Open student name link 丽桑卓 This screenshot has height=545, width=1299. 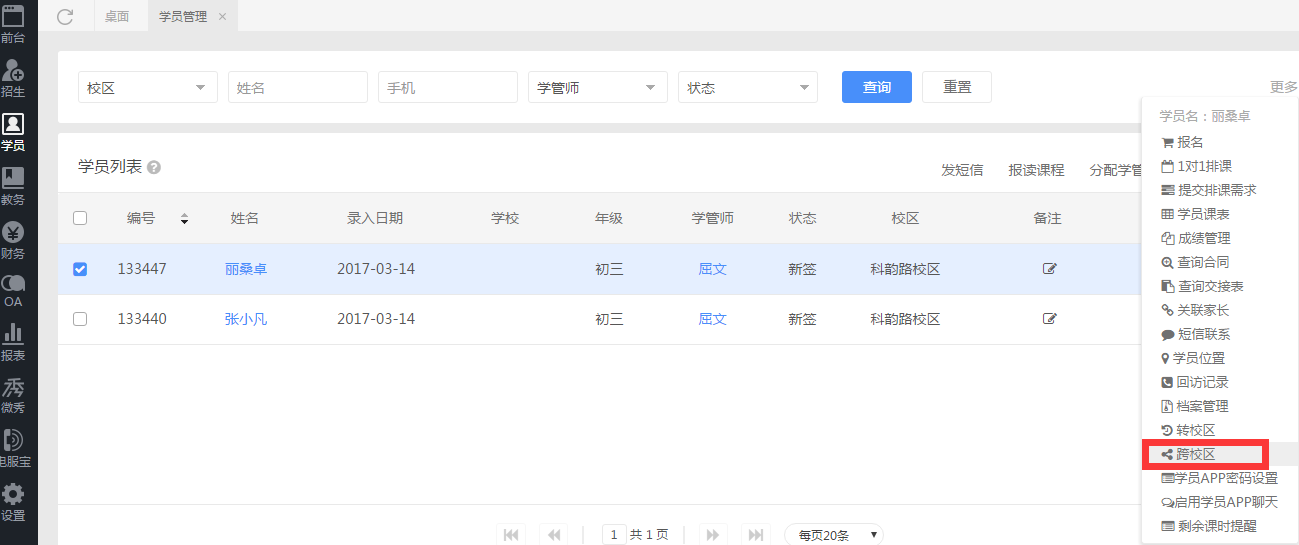(x=246, y=269)
